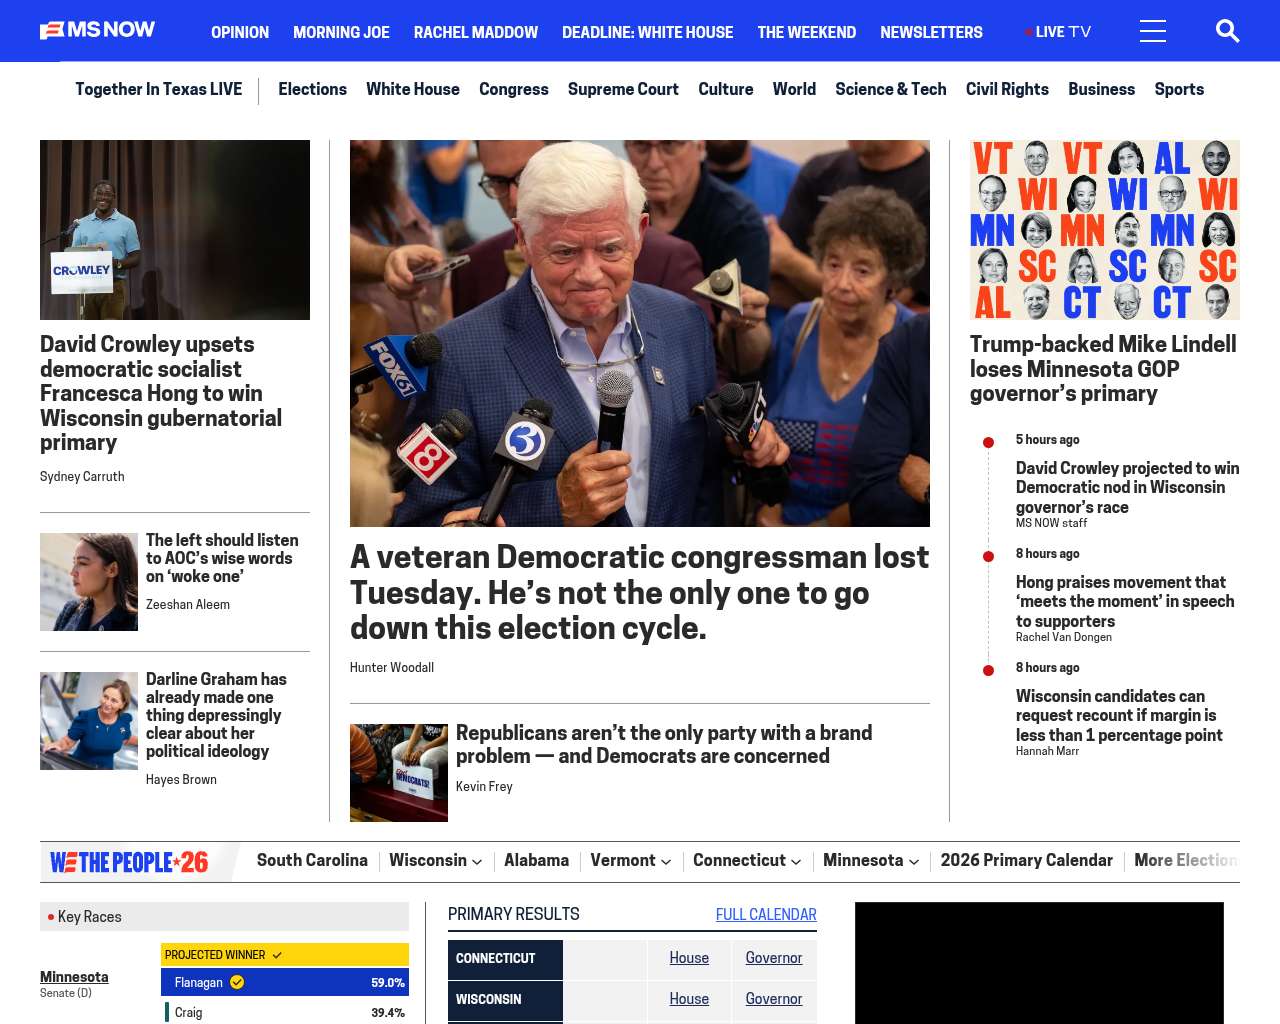
Task: Select the Sports topic
Action: click(1179, 89)
